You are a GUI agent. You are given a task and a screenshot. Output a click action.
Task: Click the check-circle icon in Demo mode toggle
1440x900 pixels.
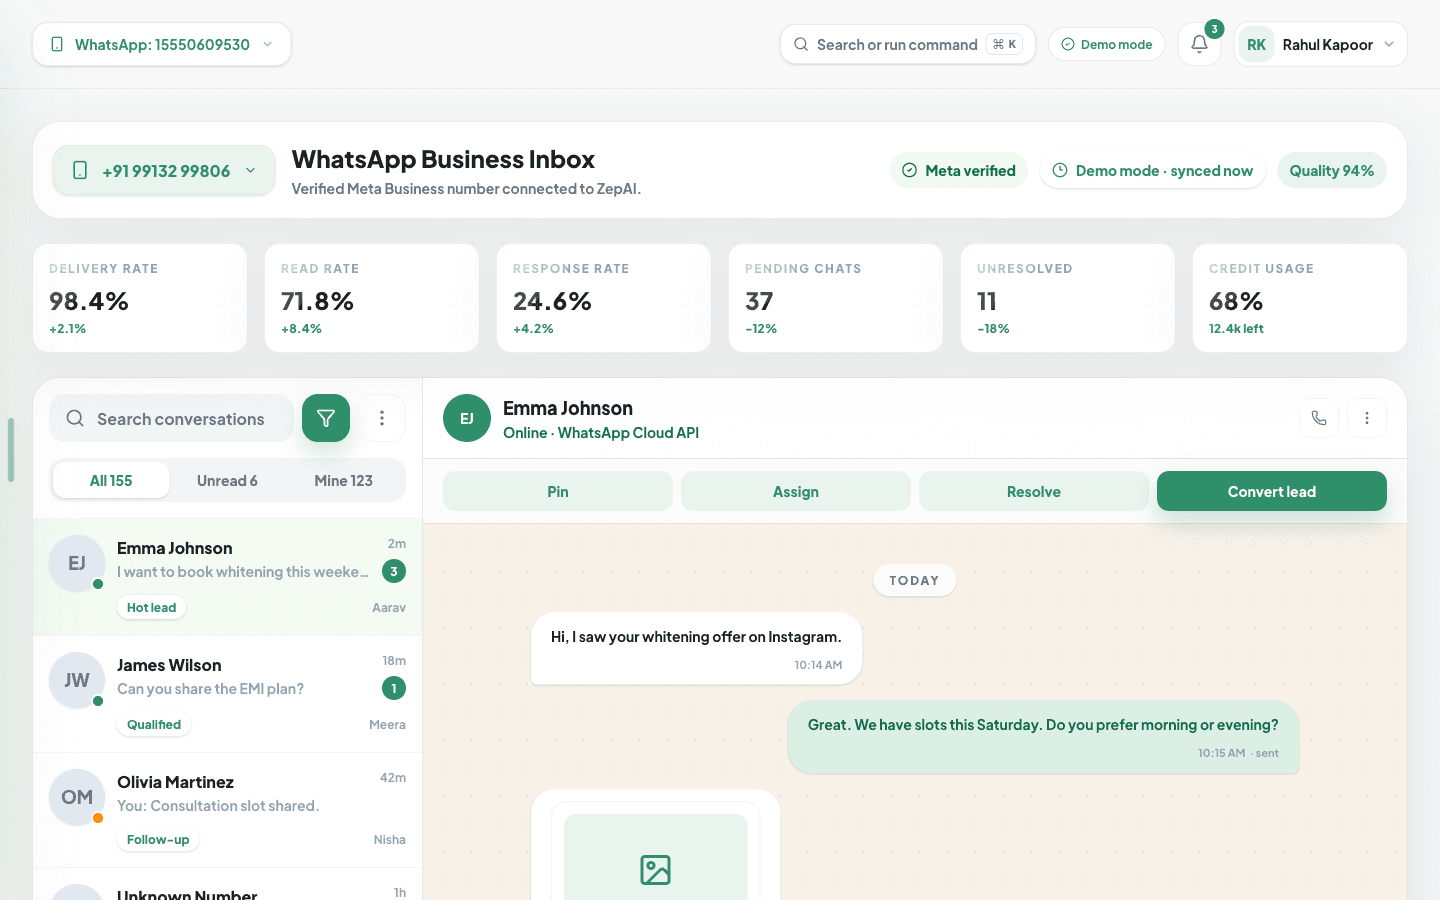(x=1067, y=44)
